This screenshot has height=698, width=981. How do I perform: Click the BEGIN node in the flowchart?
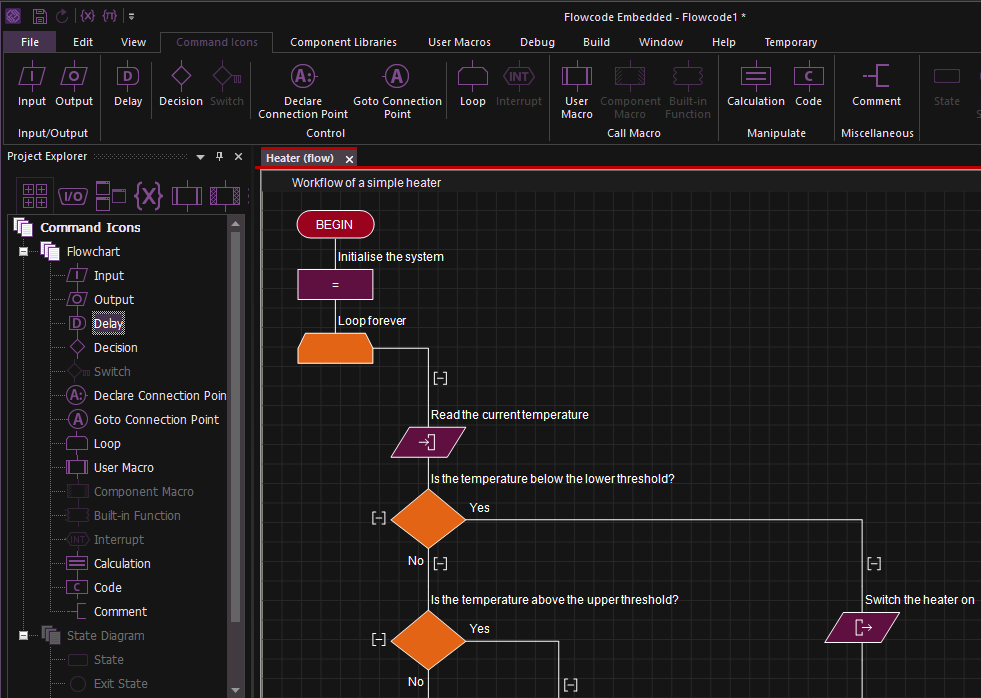pyautogui.click(x=335, y=225)
